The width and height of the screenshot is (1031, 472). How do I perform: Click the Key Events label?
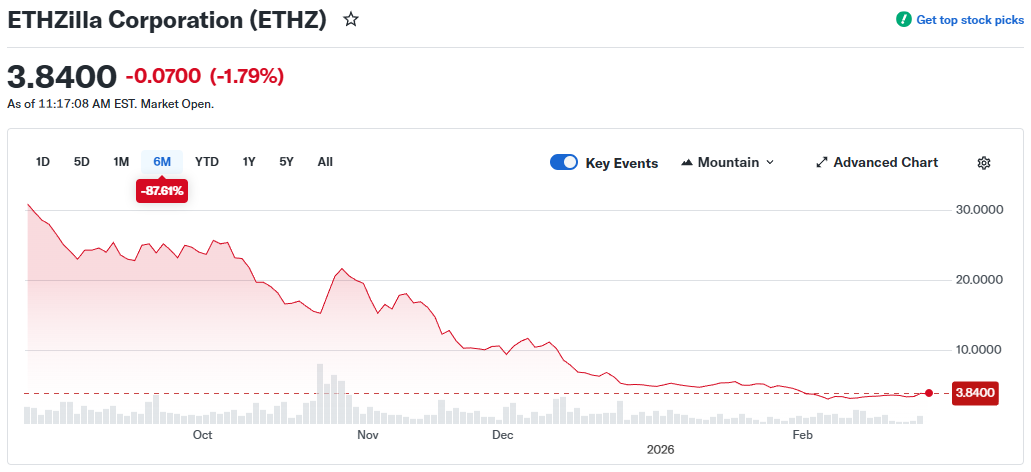[x=621, y=163]
